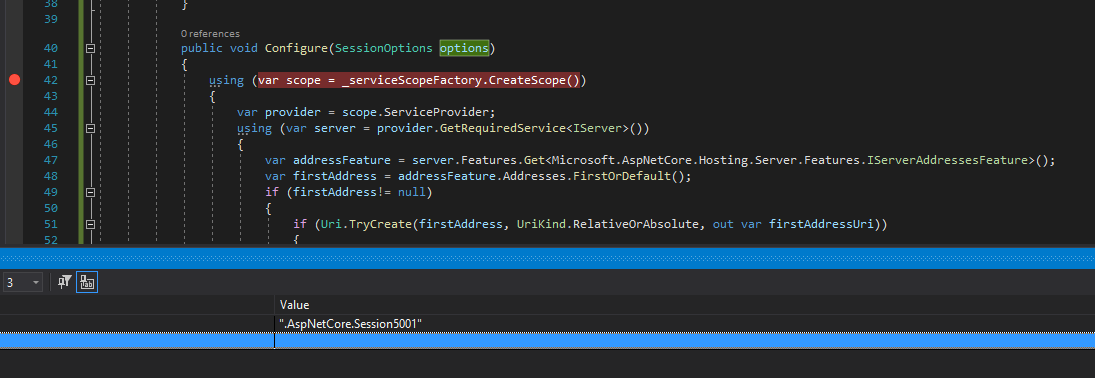Click the red breakpoint dot on line 42
Screen dimensions: 1095x378
(14, 80)
